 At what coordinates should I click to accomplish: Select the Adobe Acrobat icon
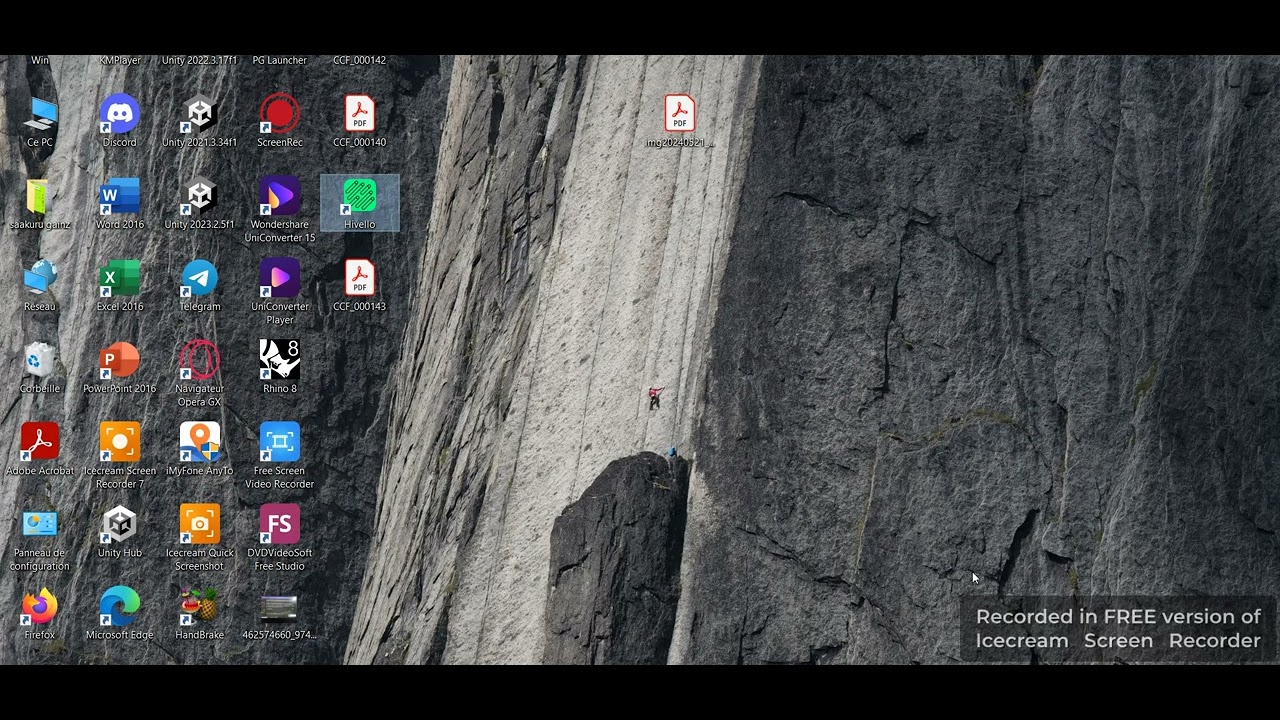[x=40, y=444]
